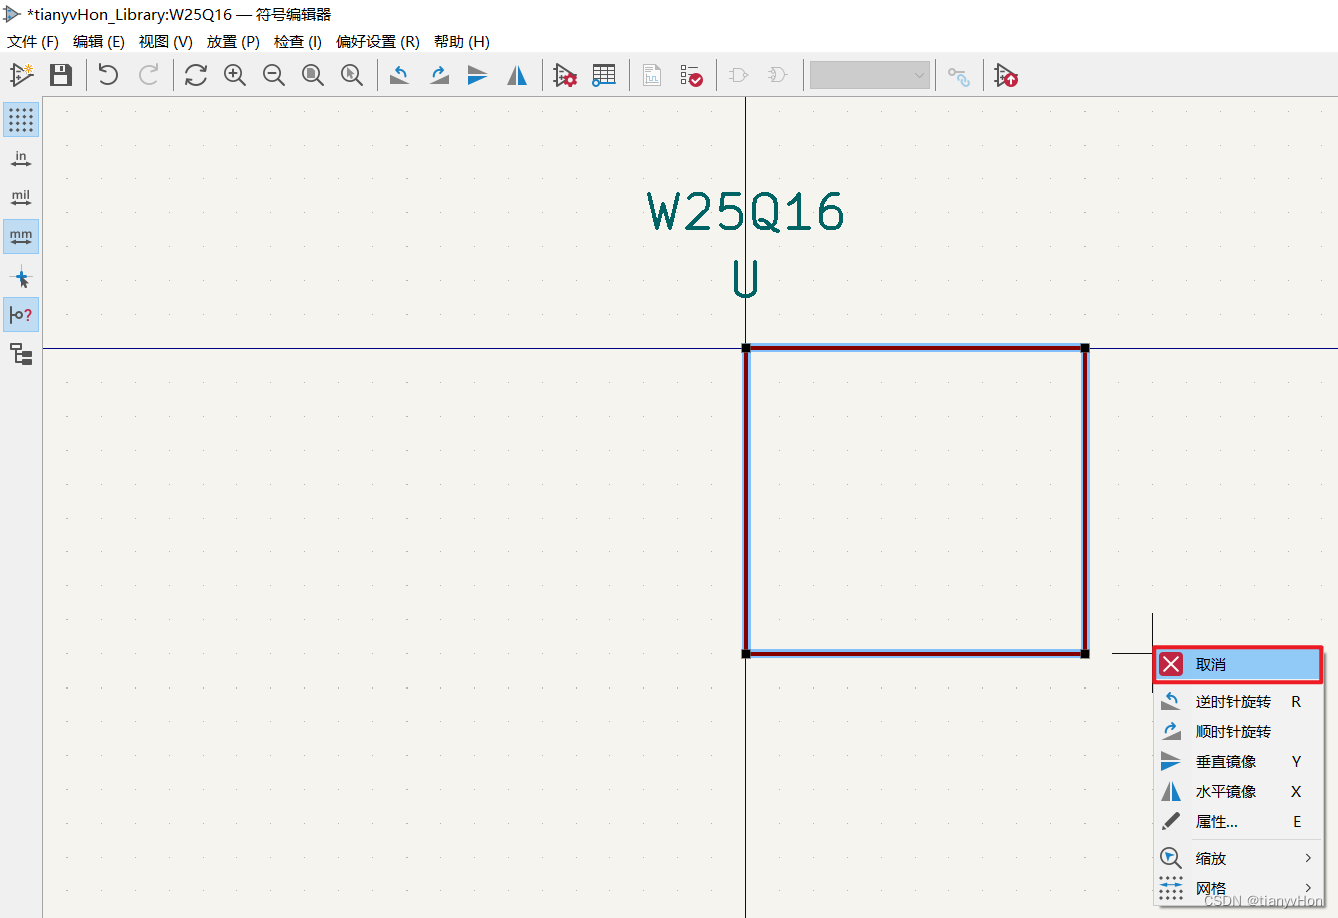Toggle the symbol library tree panel
This screenshot has width=1338, height=918.
(21, 353)
